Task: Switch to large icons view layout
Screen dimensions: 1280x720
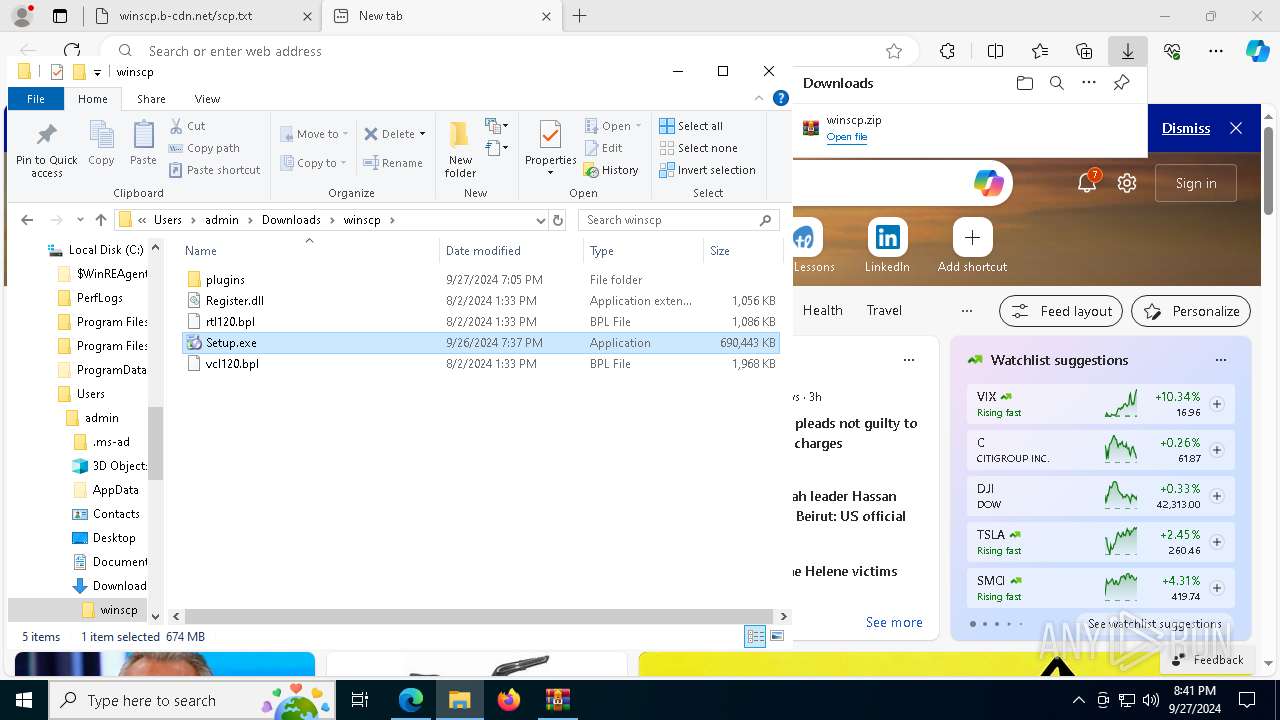Action: [777, 636]
